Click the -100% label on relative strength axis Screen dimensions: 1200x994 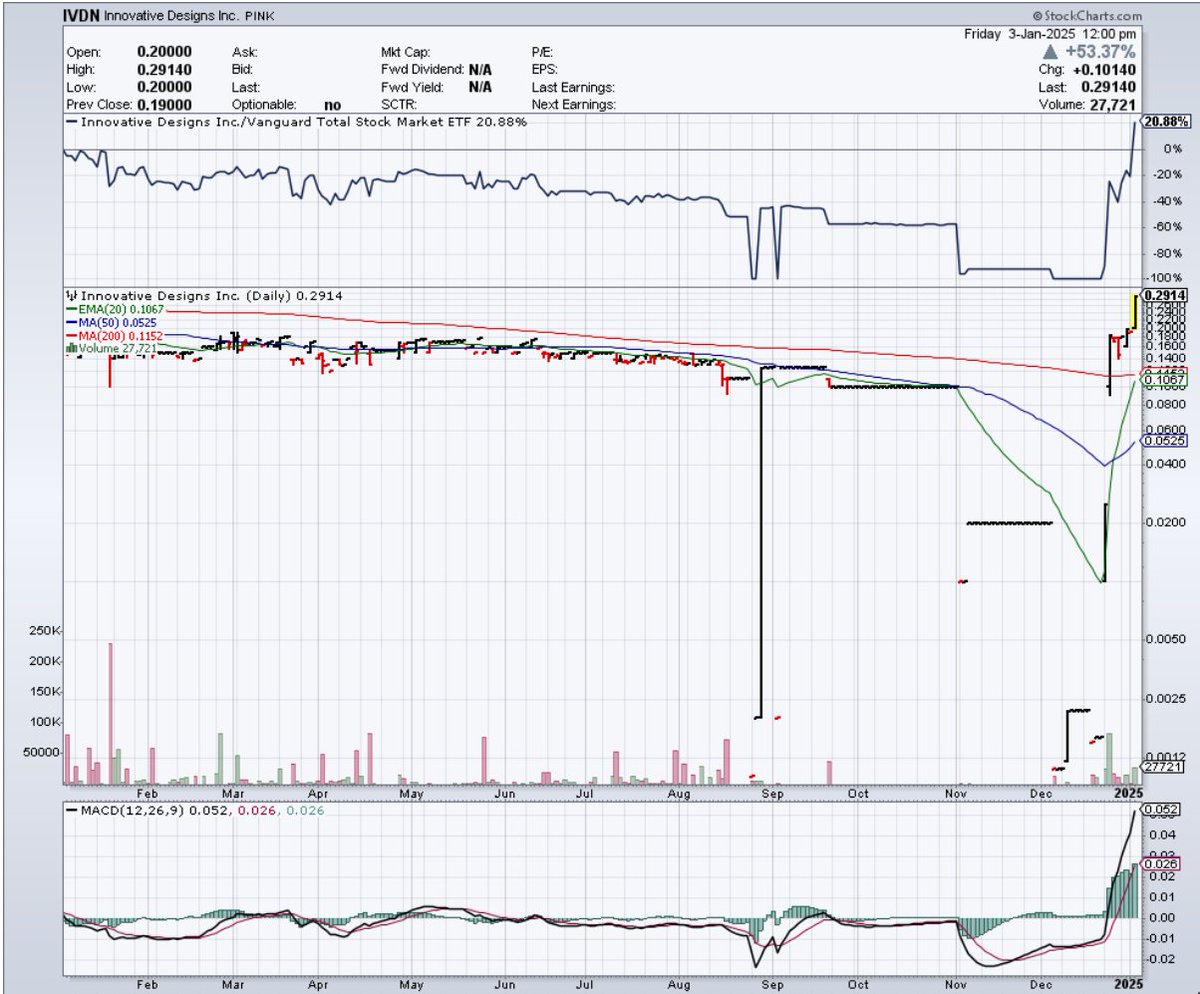1165,278
